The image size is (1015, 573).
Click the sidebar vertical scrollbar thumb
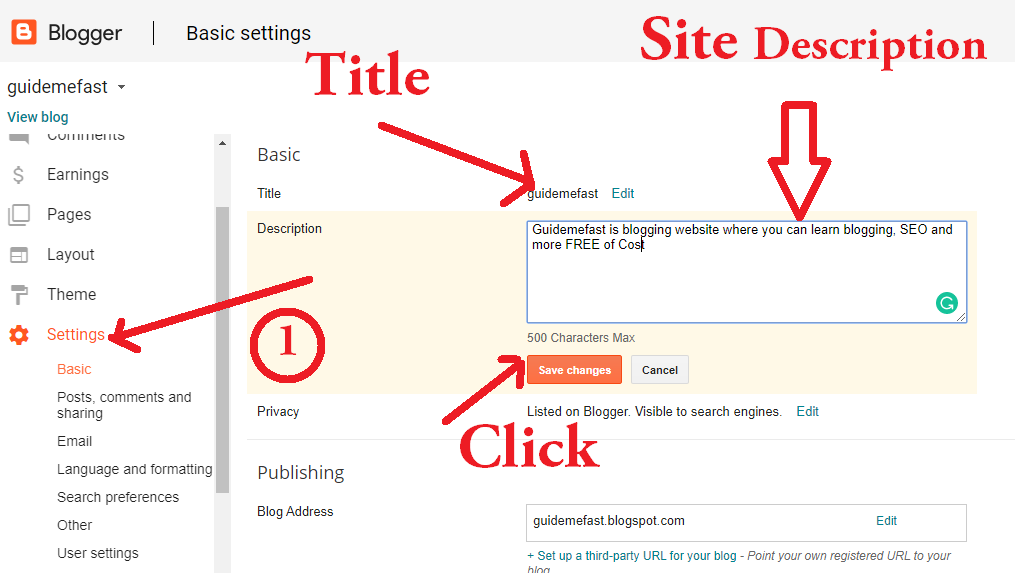coord(222,350)
